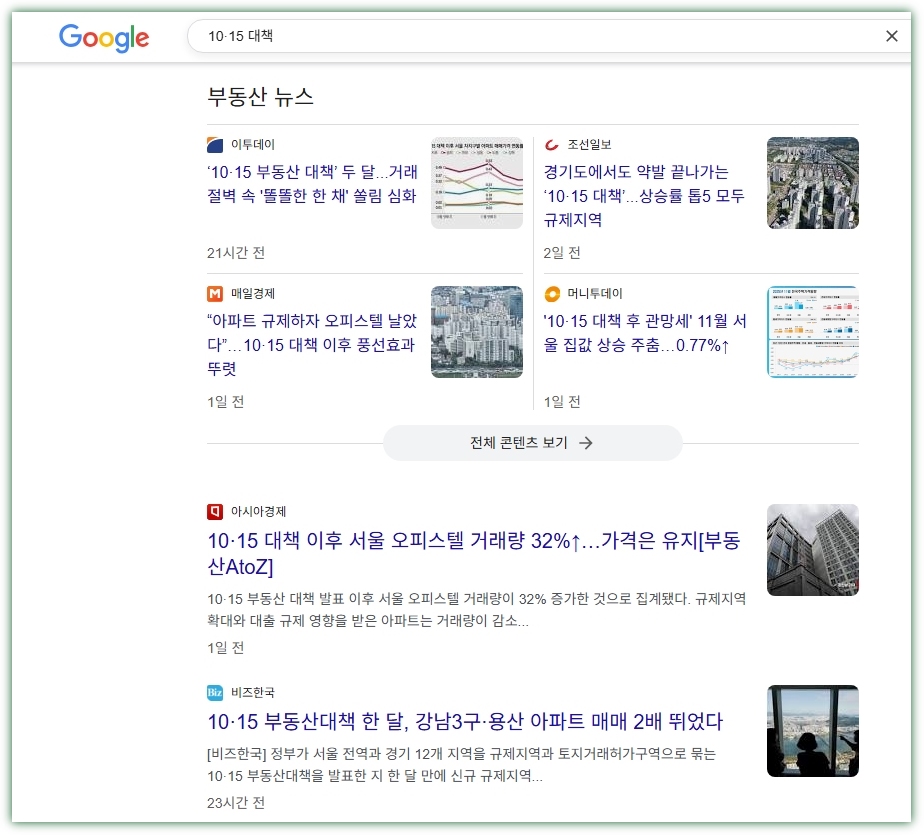The width and height of the screenshot is (924, 835).
Task: Click the 매일경제 publisher icon
Action: (x=215, y=293)
